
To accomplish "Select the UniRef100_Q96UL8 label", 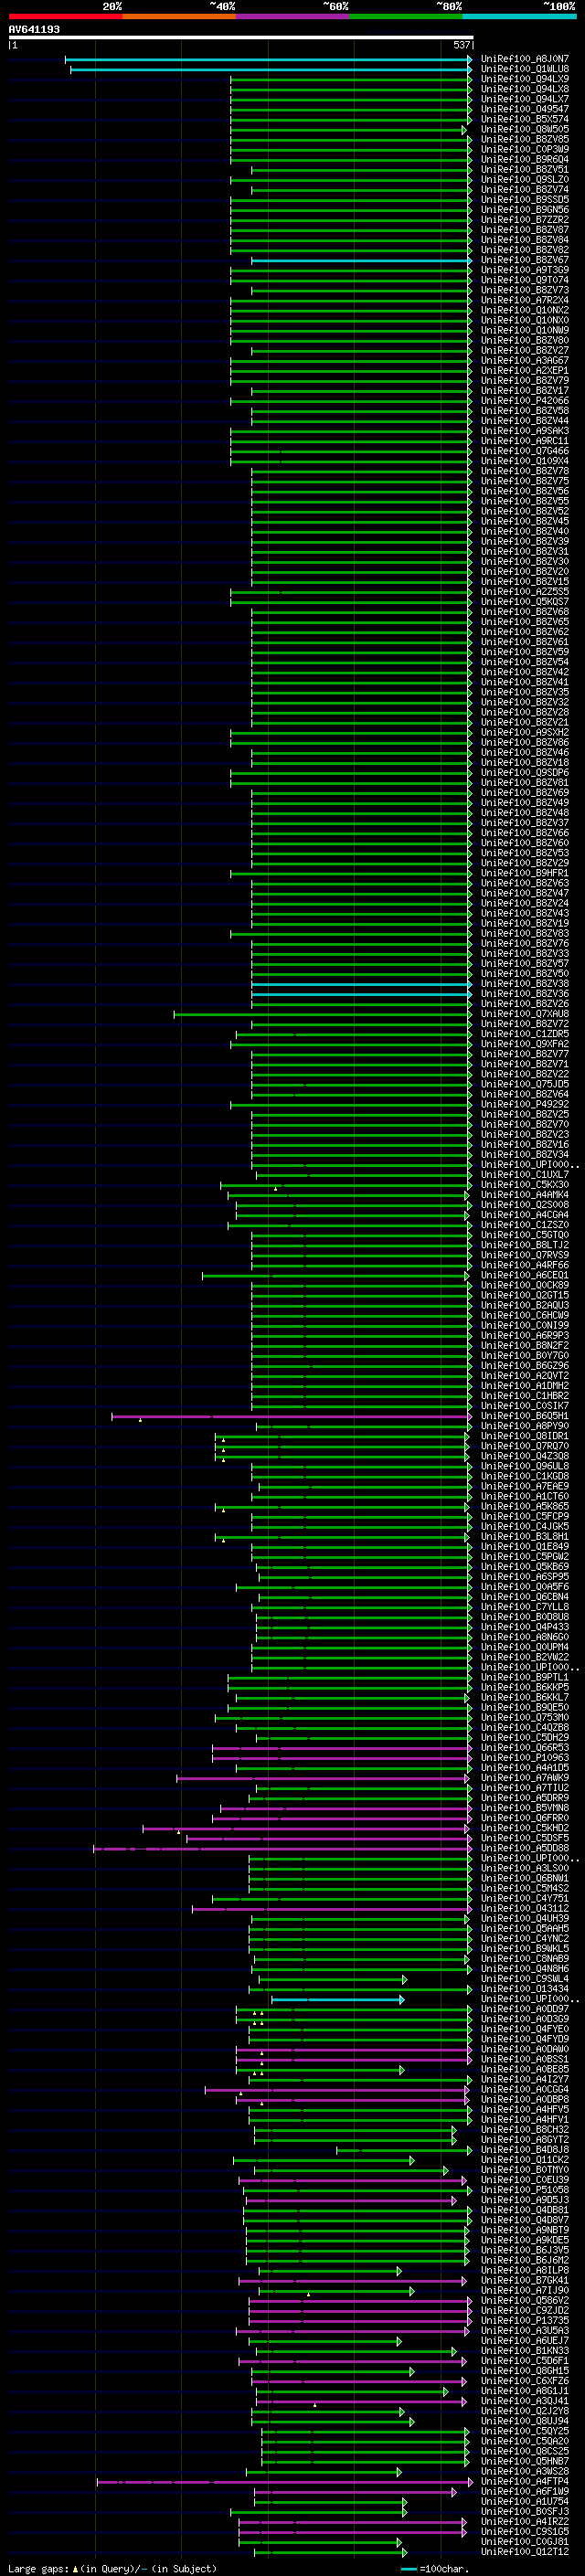I will (525, 1466).
